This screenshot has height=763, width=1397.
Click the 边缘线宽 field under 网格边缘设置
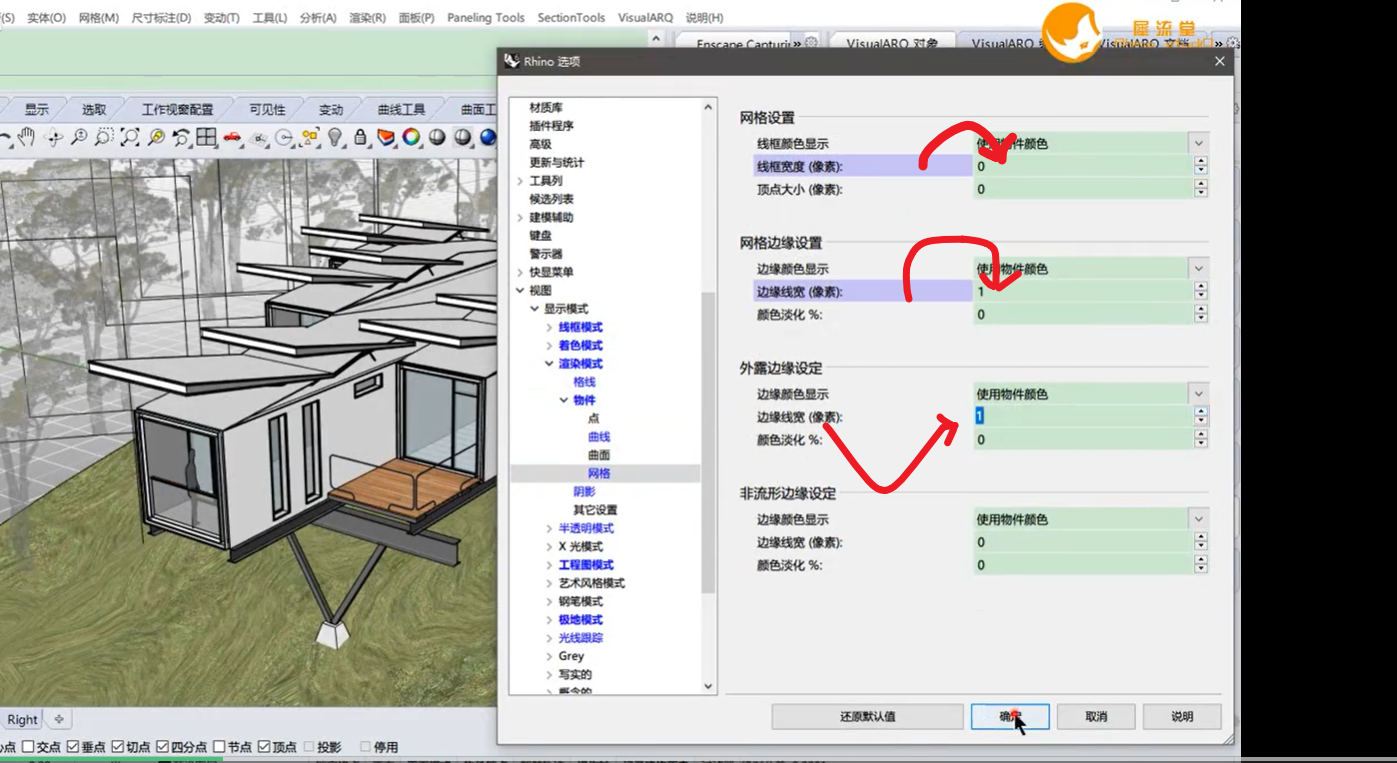(1084, 292)
